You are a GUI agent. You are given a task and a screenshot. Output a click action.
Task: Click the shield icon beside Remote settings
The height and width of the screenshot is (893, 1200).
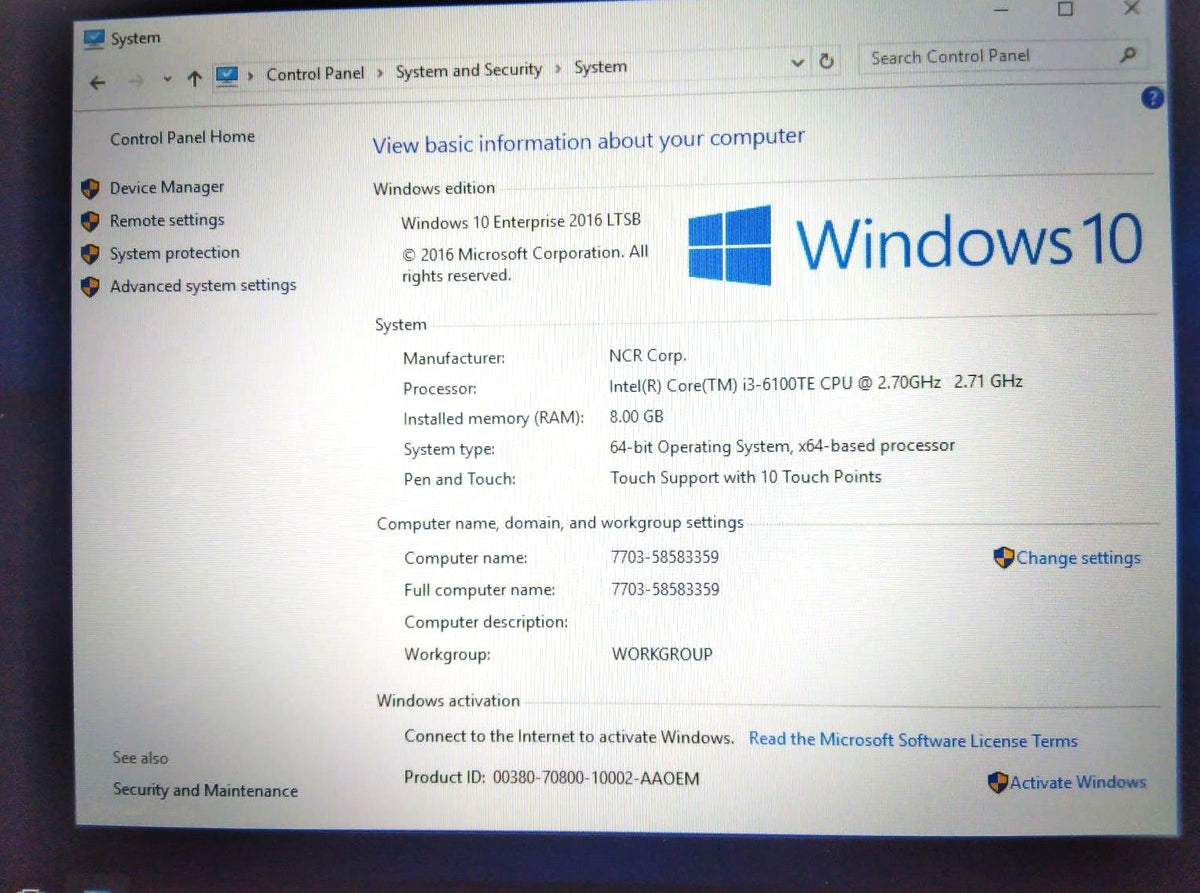click(91, 221)
